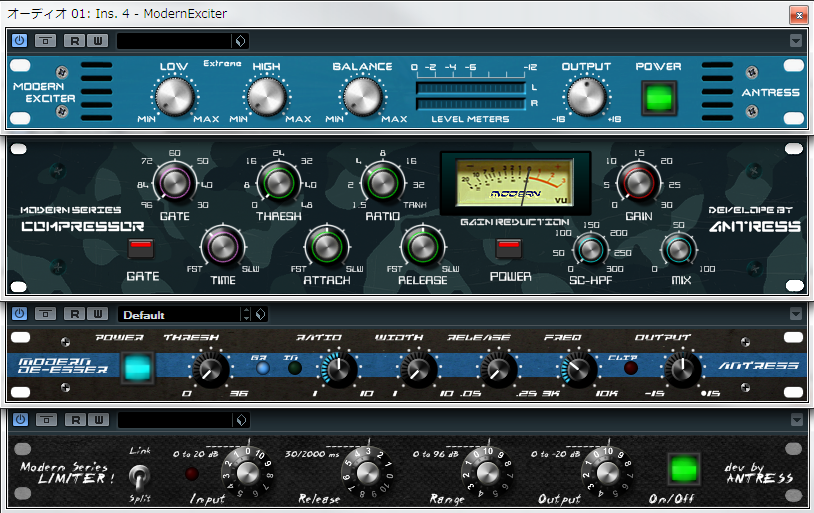Click the compressor SC-HPF knob

coord(590,250)
